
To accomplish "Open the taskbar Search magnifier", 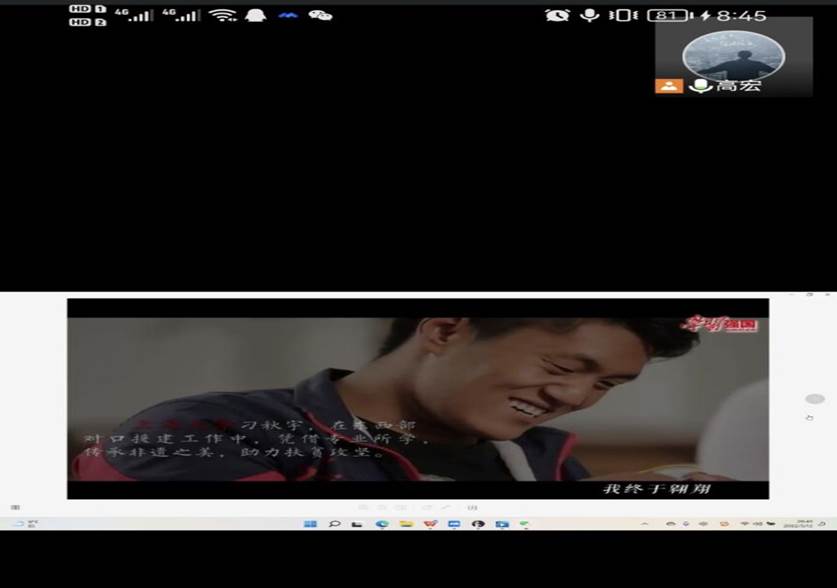I will click(335, 524).
